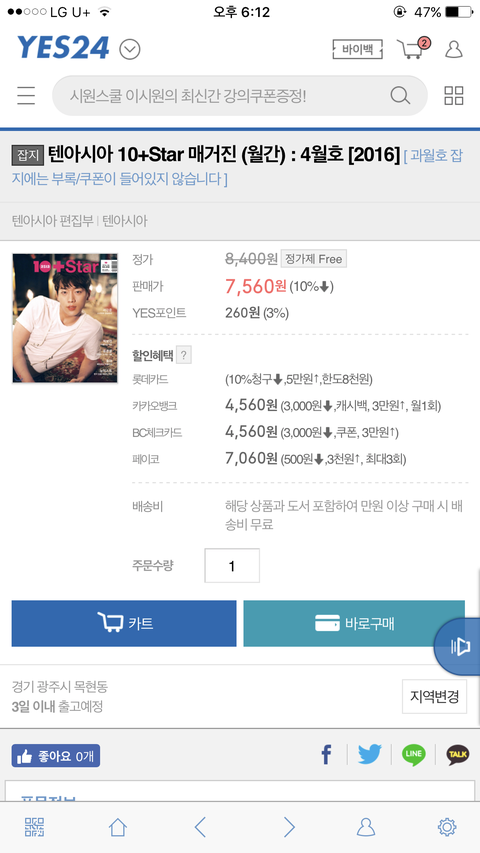Share via the LINE icon

414,755
